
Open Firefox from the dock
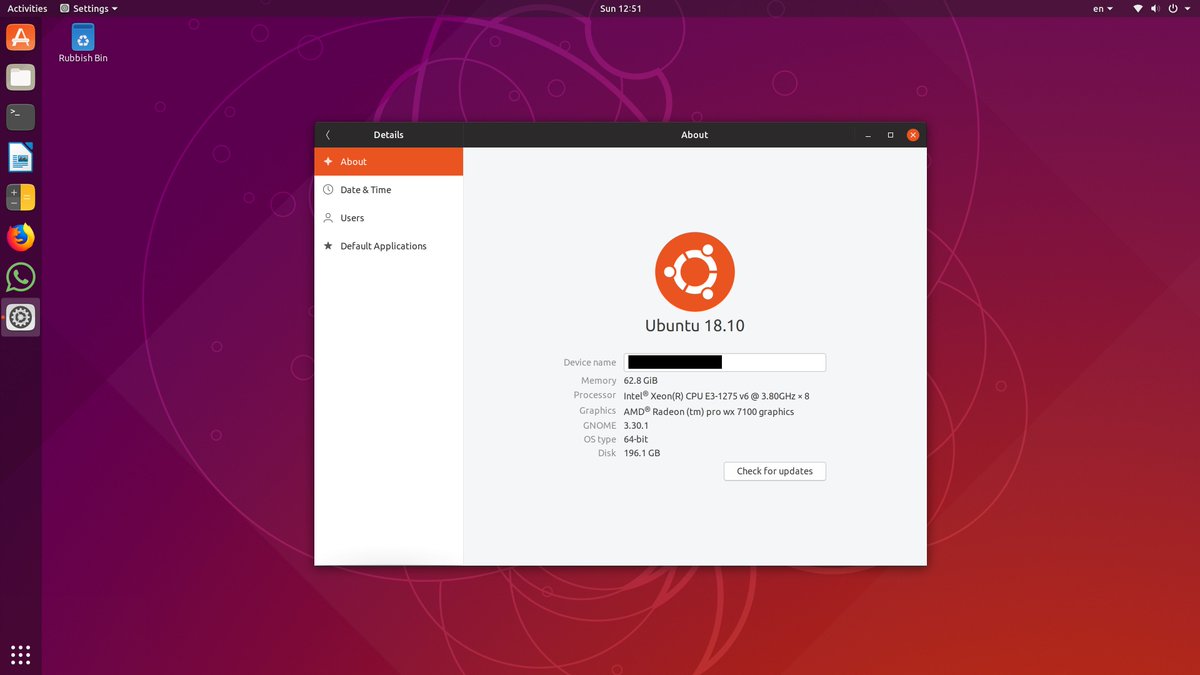click(21, 237)
